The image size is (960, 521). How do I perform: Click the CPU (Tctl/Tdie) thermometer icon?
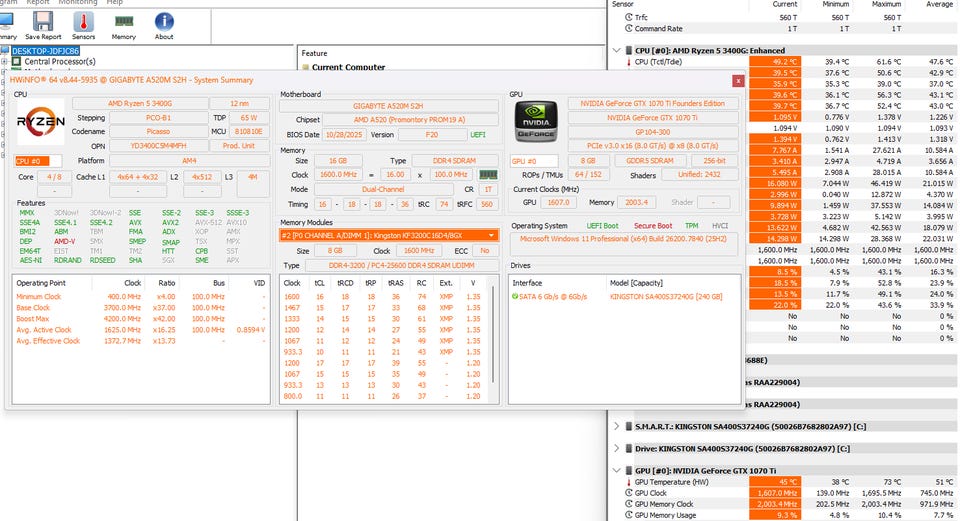click(x=628, y=62)
